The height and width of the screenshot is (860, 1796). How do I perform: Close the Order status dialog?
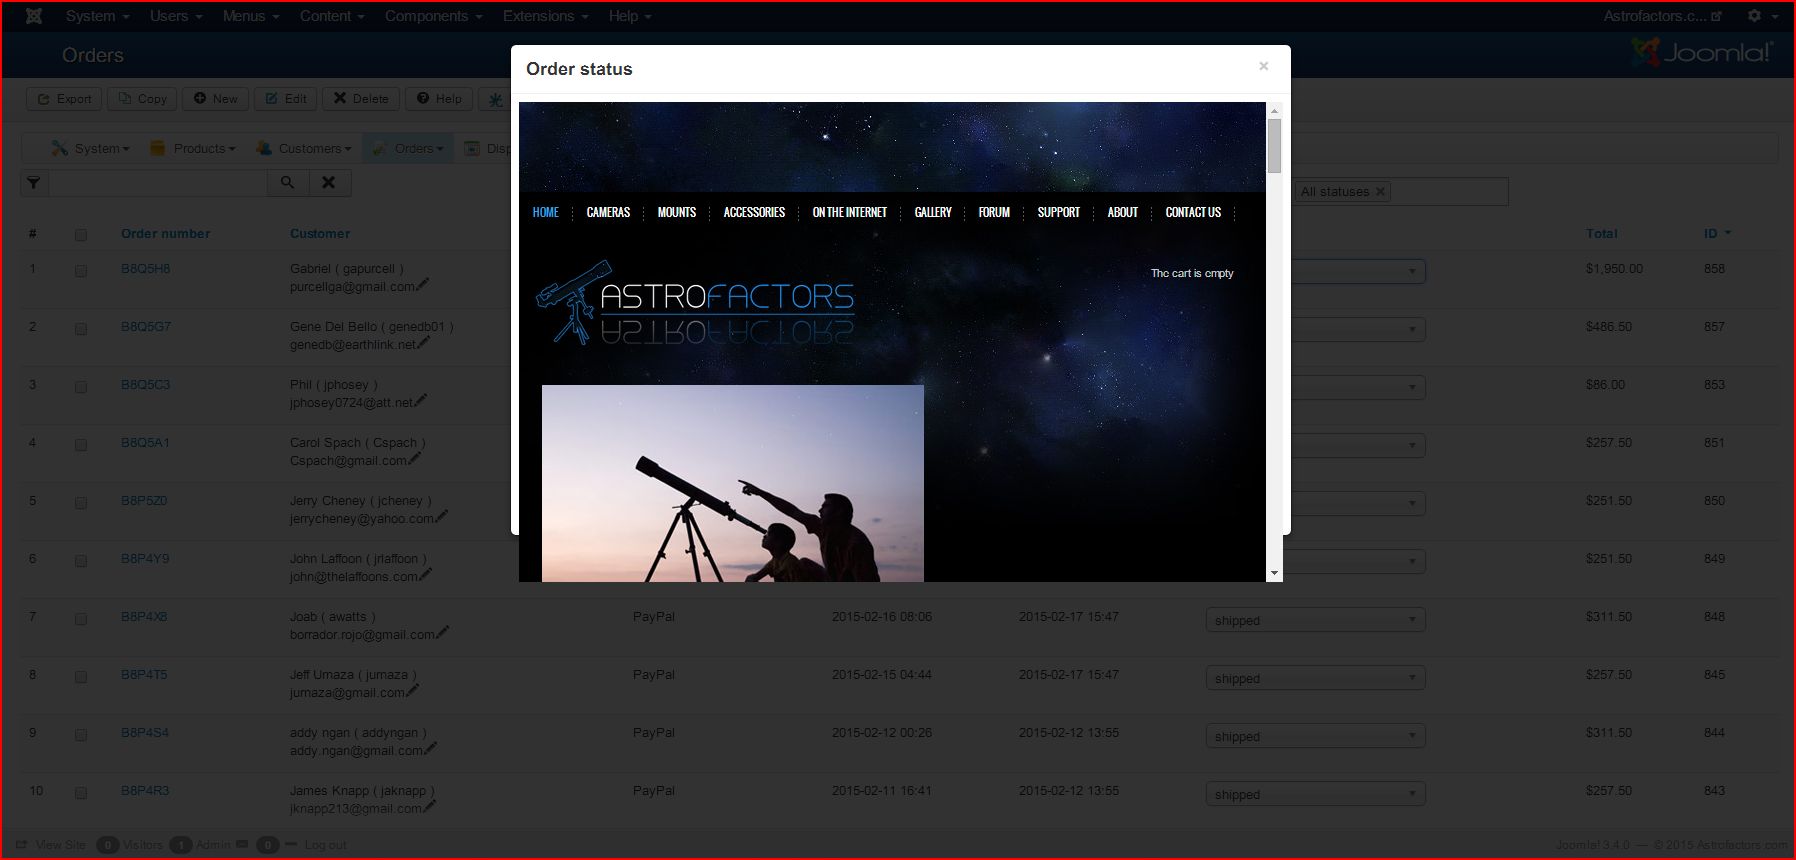pos(1264,66)
